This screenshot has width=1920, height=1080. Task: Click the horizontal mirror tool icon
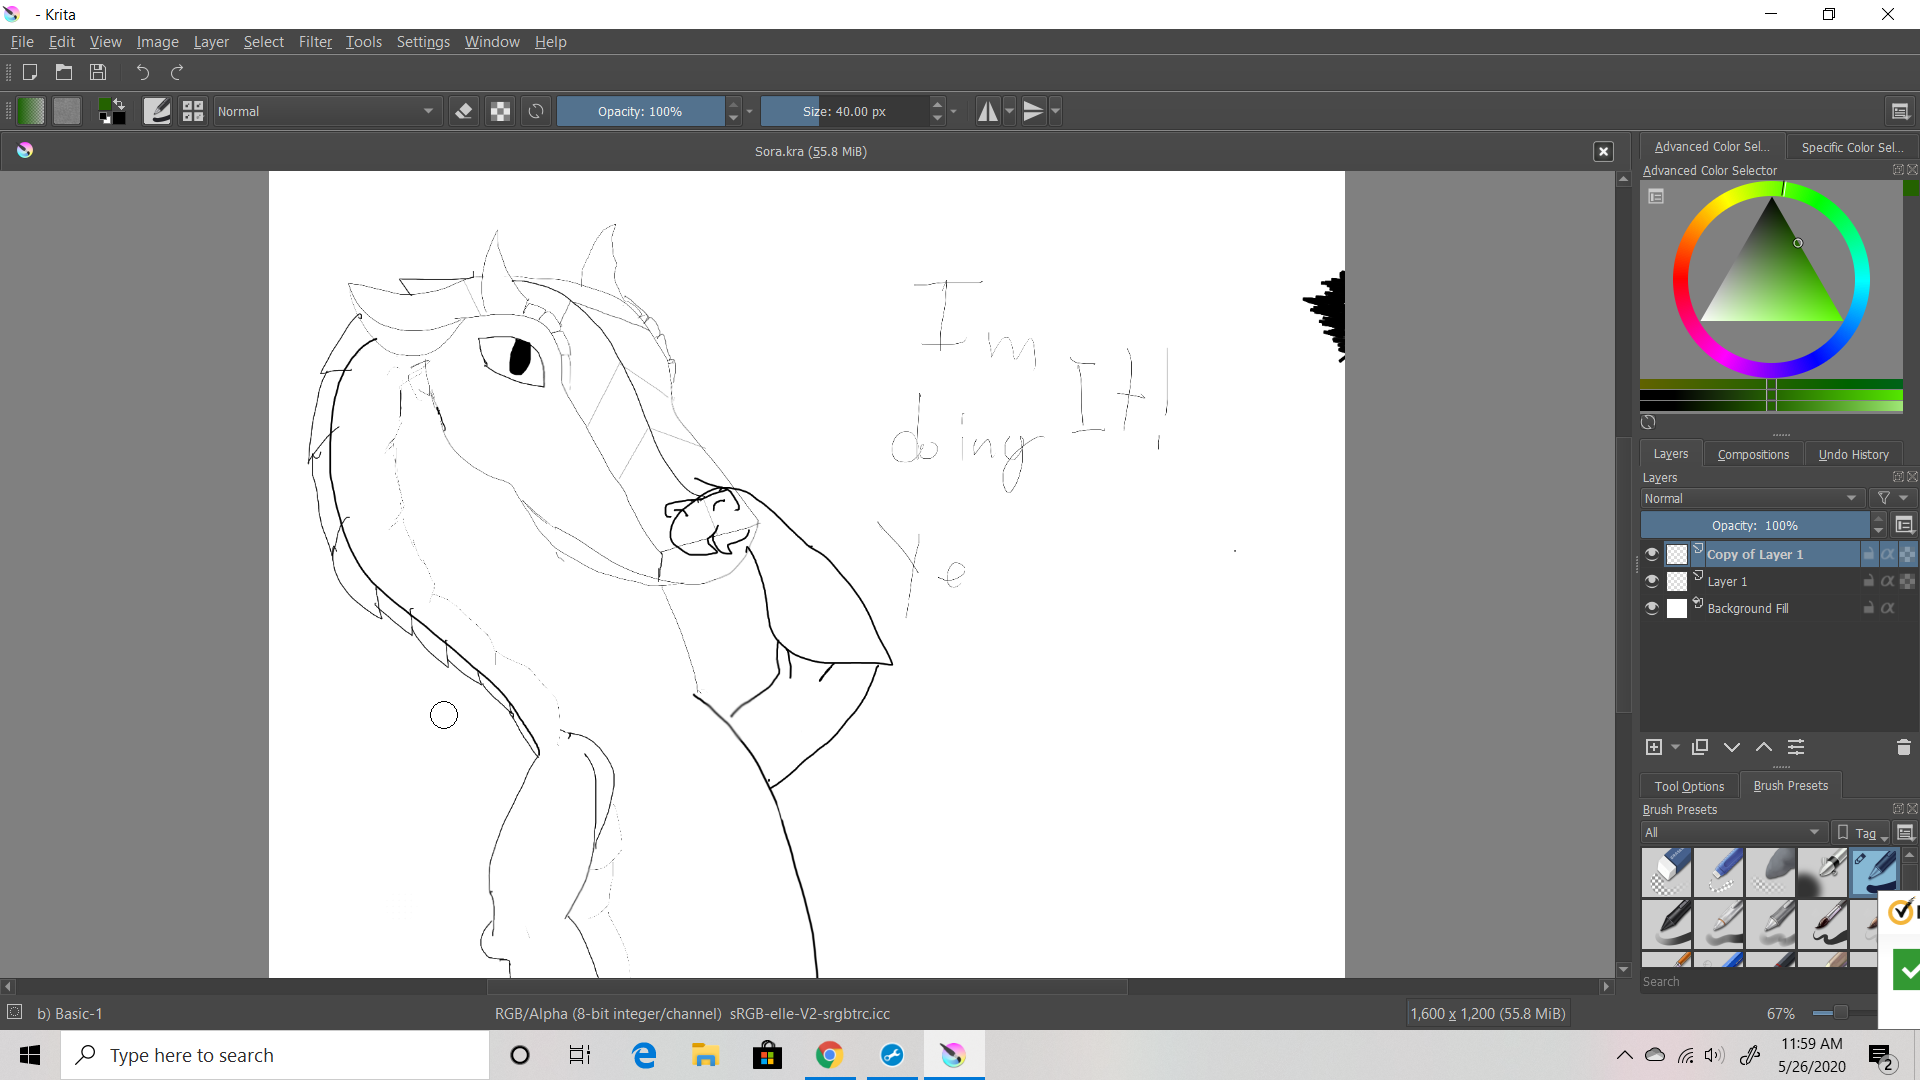pos(987,111)
